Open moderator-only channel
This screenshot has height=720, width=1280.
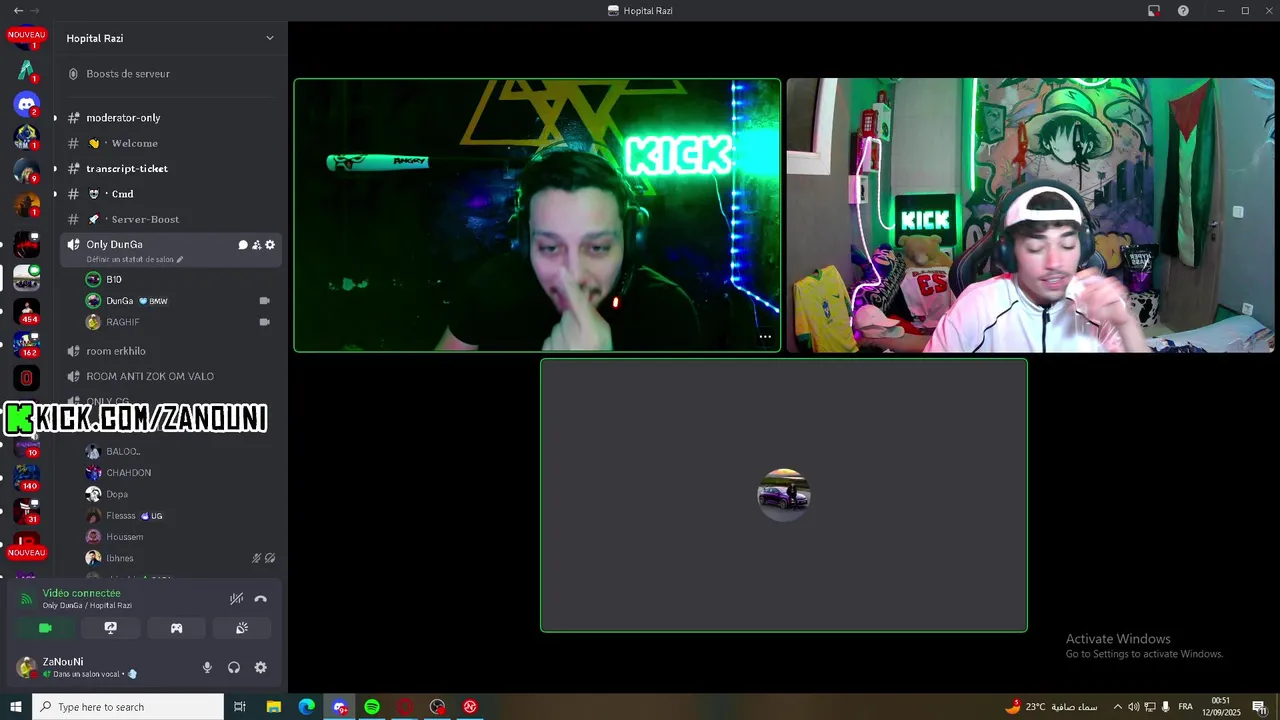[123, 118]
